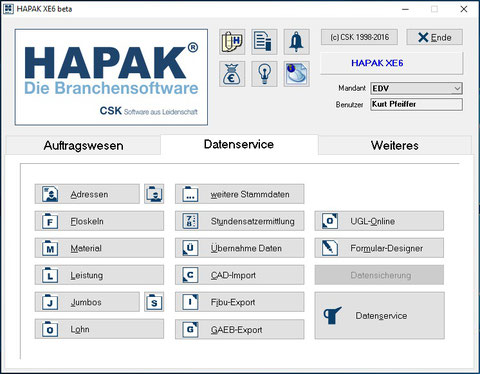Minimize the HAPAK XE6 beta window
480x374 pixels.
[405, 9]
